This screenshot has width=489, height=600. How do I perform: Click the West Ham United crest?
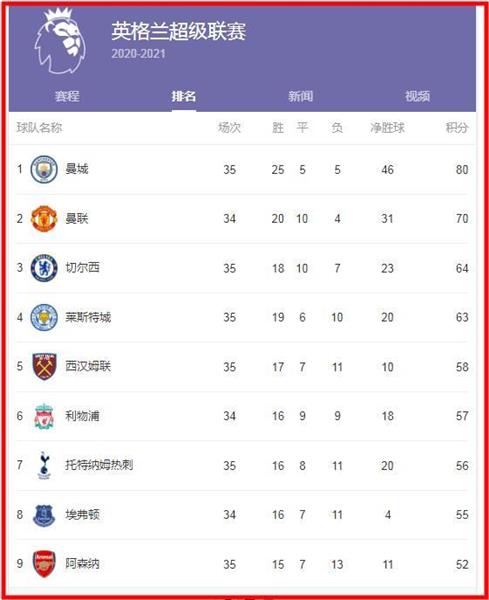point(44,367)
